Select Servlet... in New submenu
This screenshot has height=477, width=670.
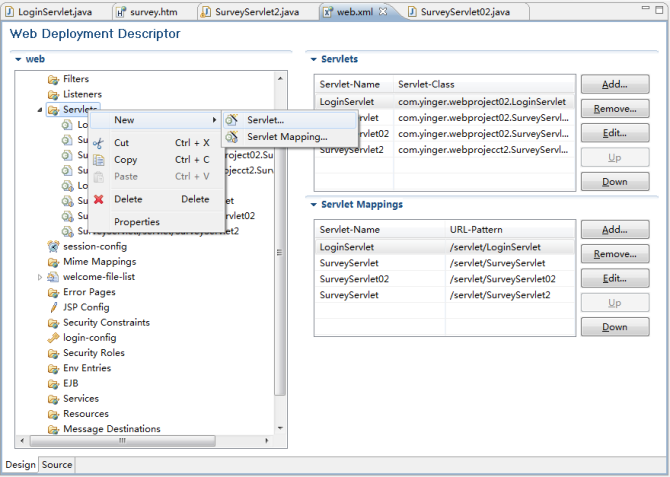[289, 120]
